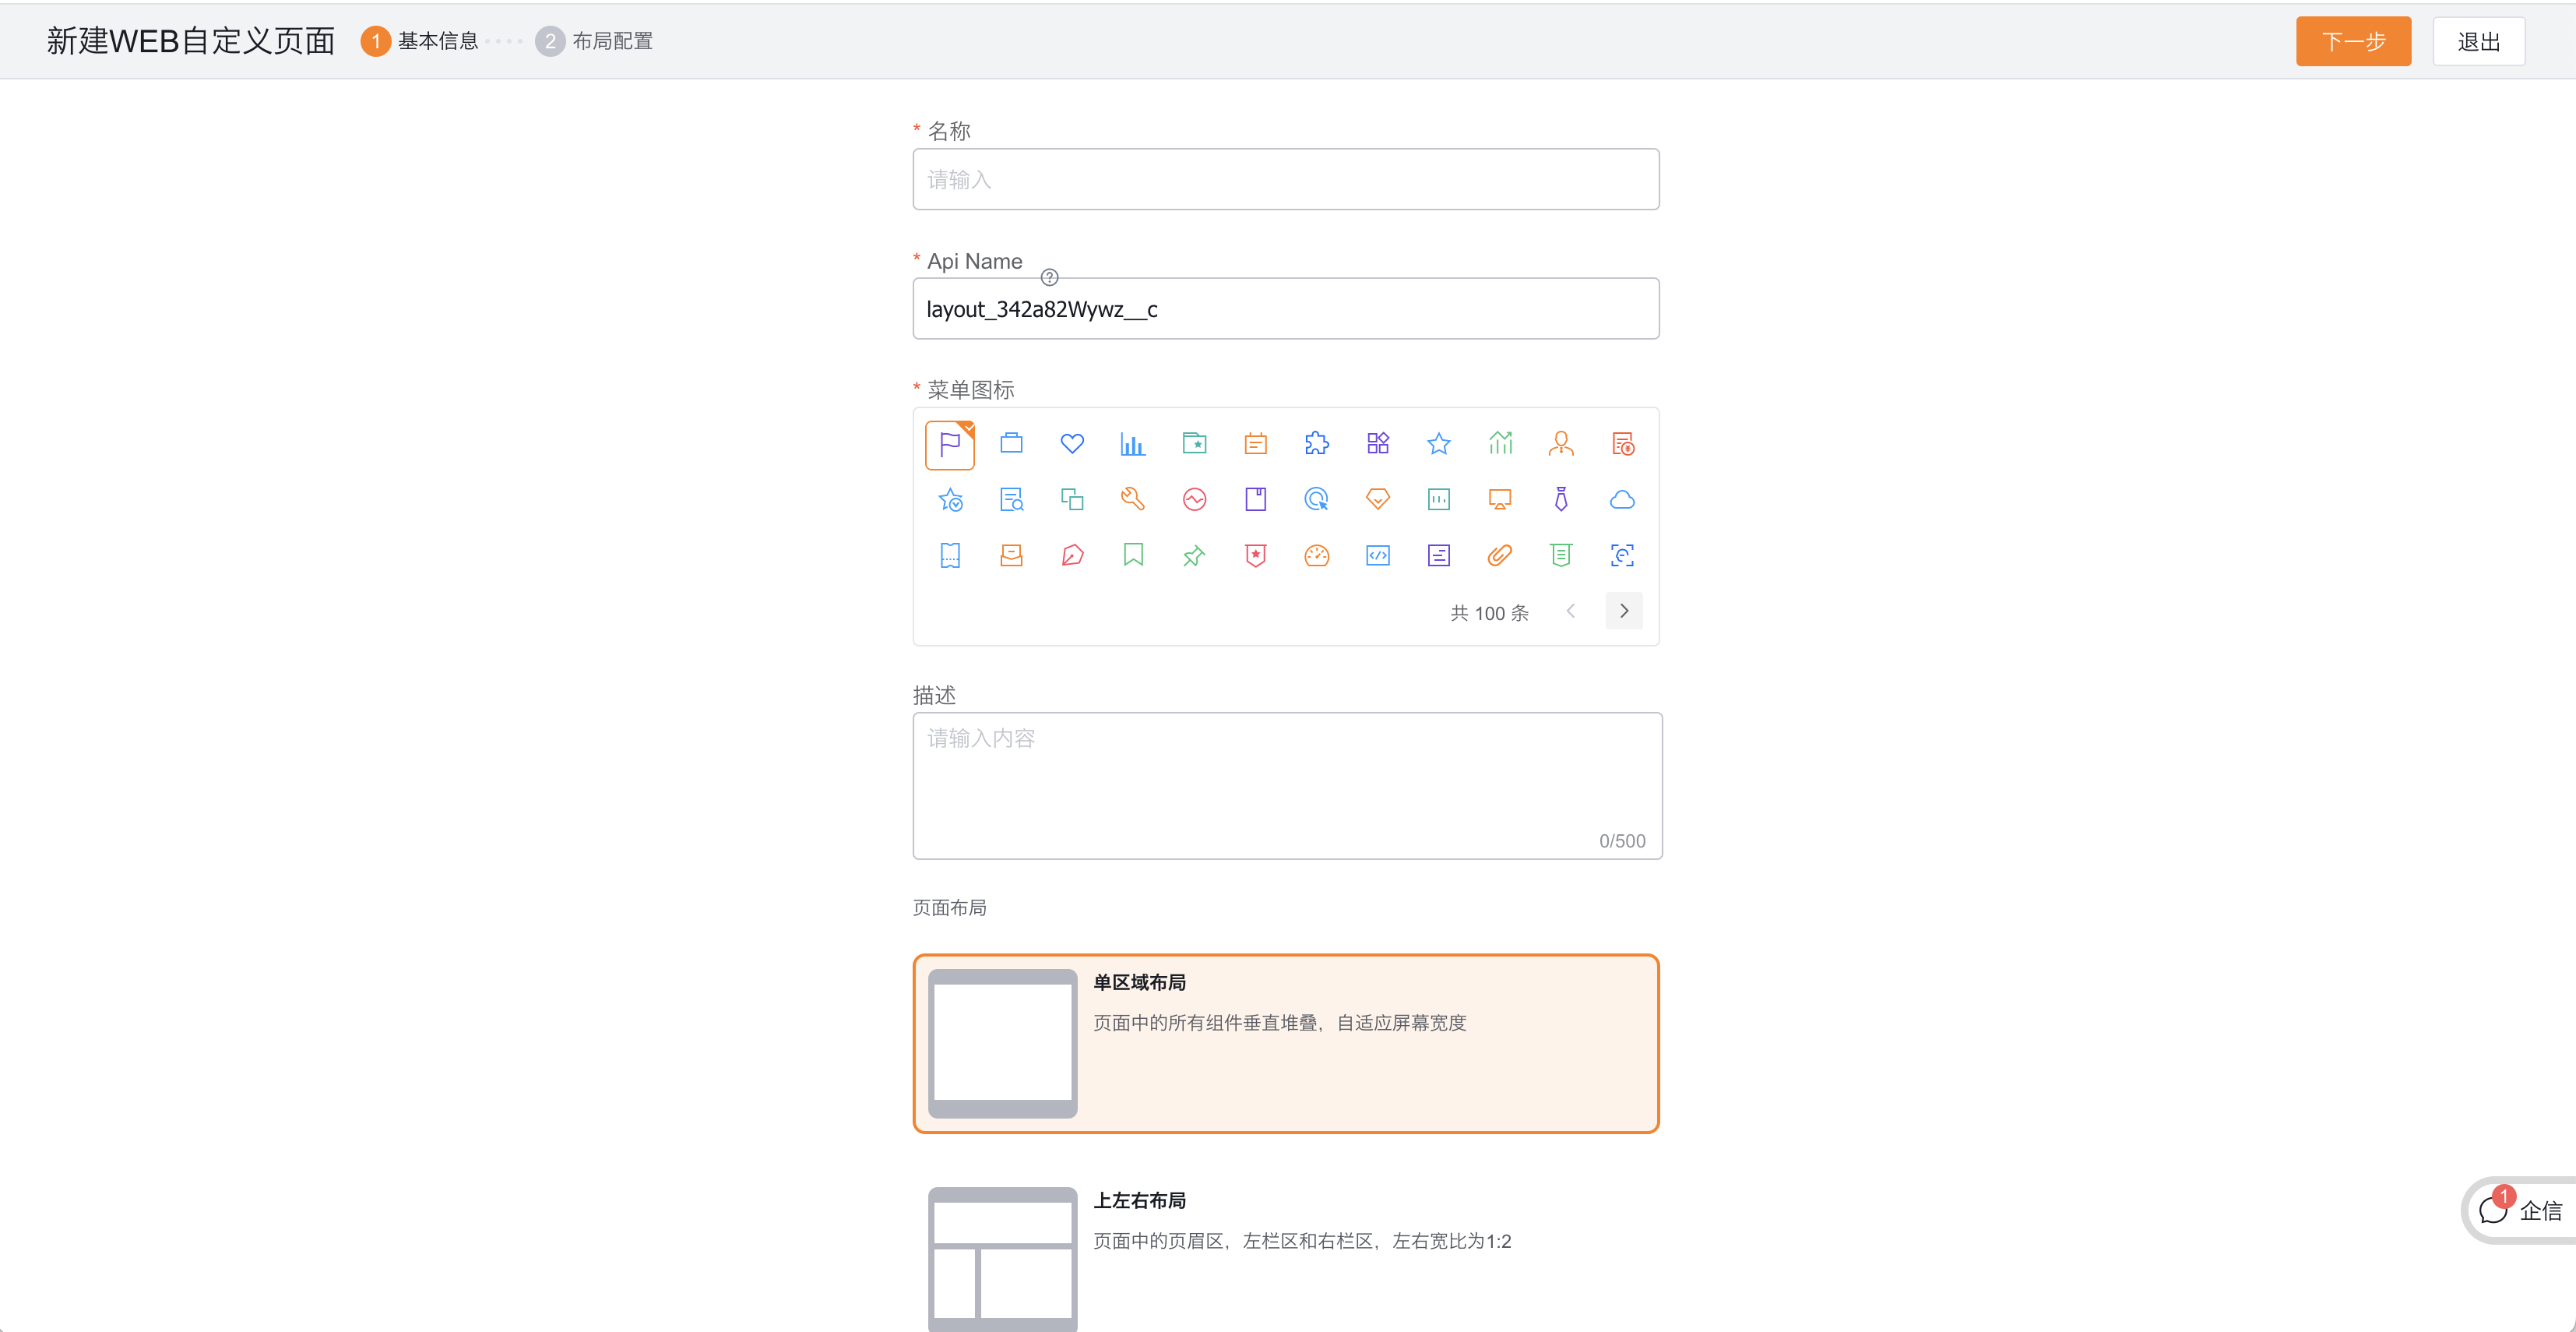Pick the blue heart menu icon

pos(1072,444)
